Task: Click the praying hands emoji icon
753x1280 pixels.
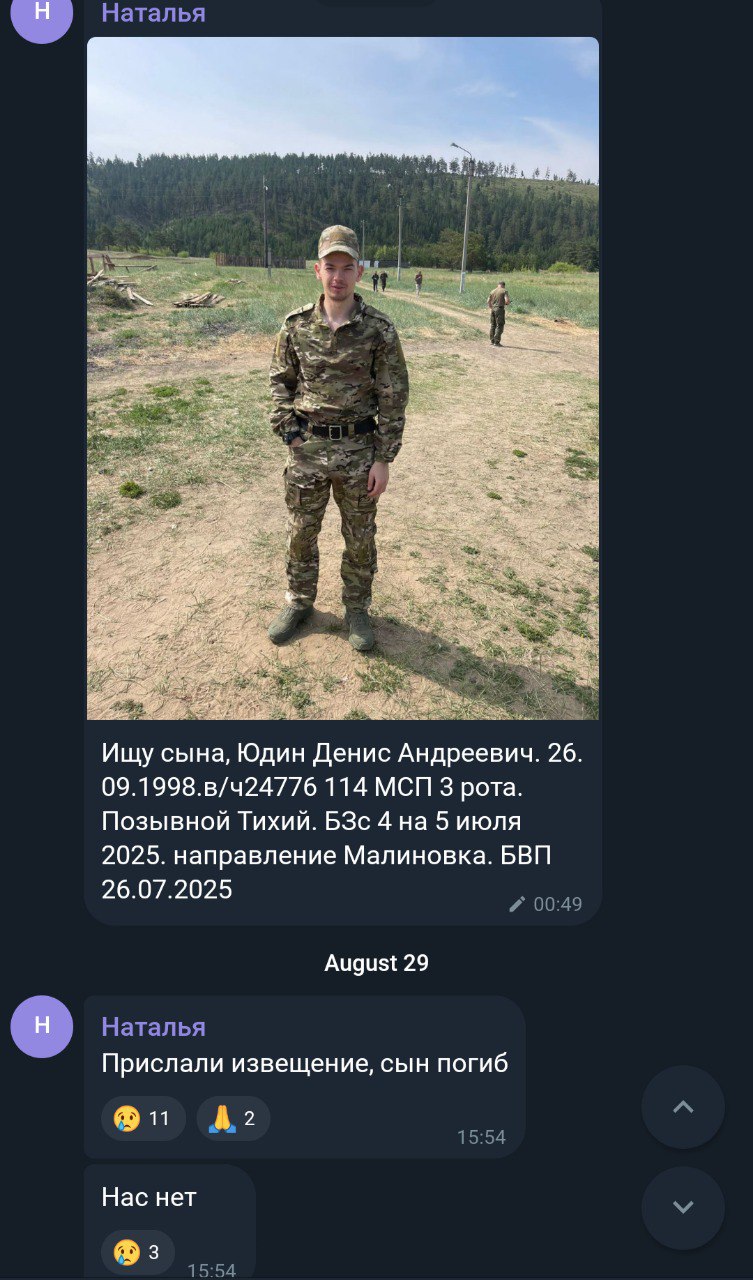Action: coord(222,1118)
